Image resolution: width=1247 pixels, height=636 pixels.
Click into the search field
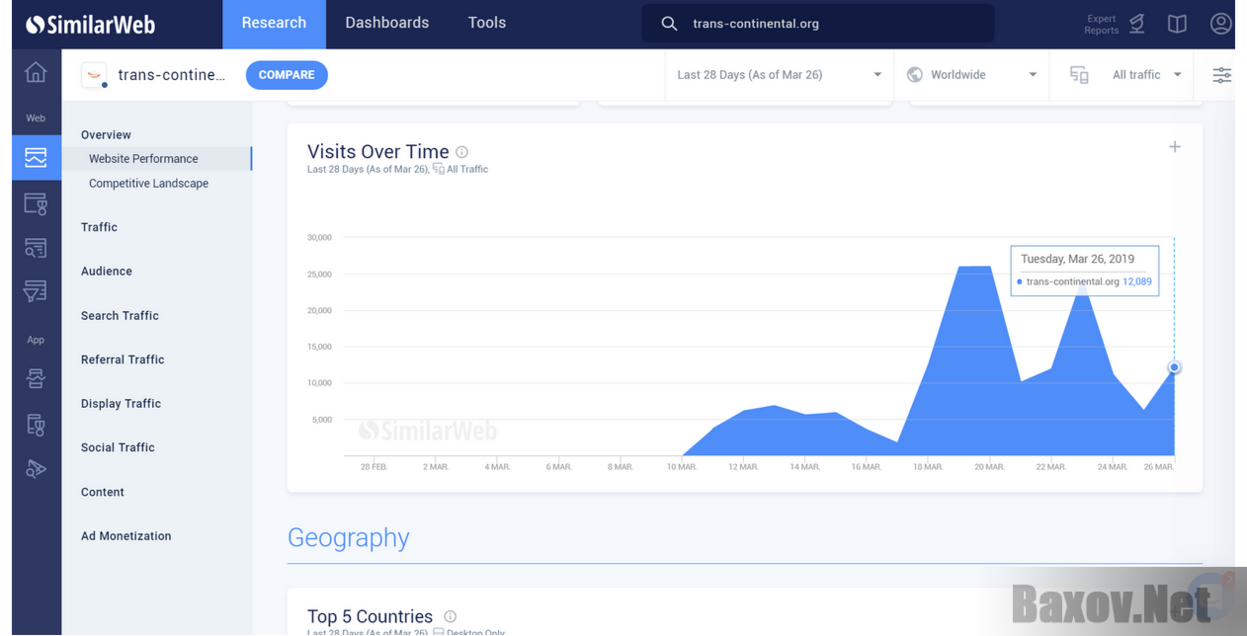pyautogui.click(x=818, y=23)
